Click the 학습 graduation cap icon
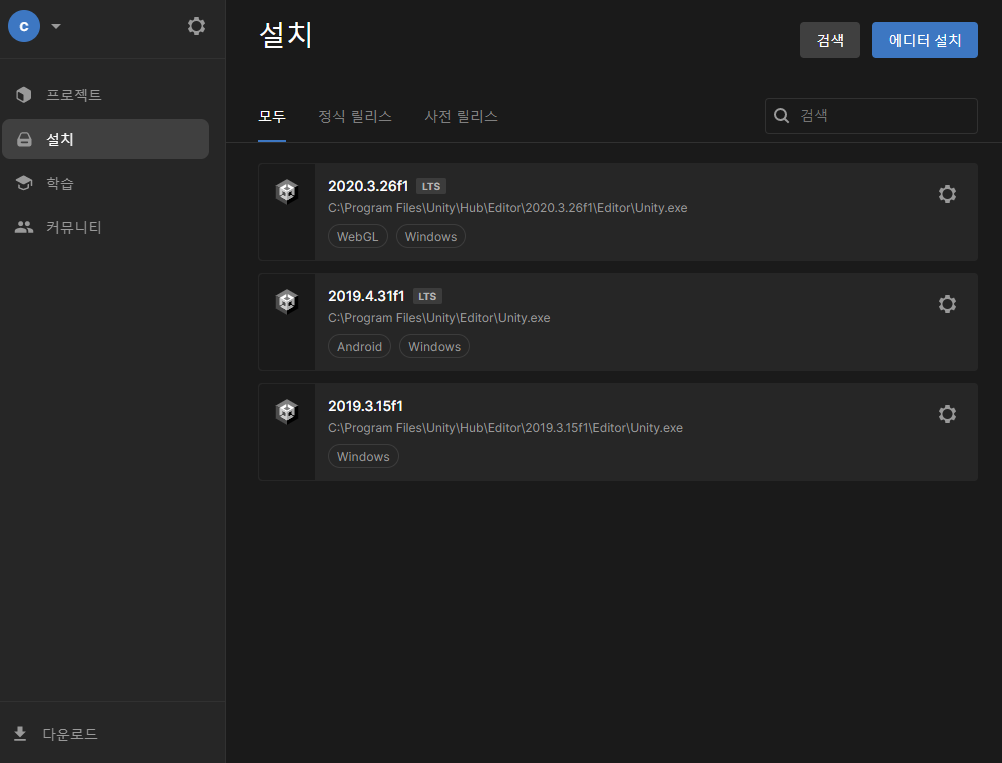This screenshot has width=1002, height=763. (x=24, y=183)
